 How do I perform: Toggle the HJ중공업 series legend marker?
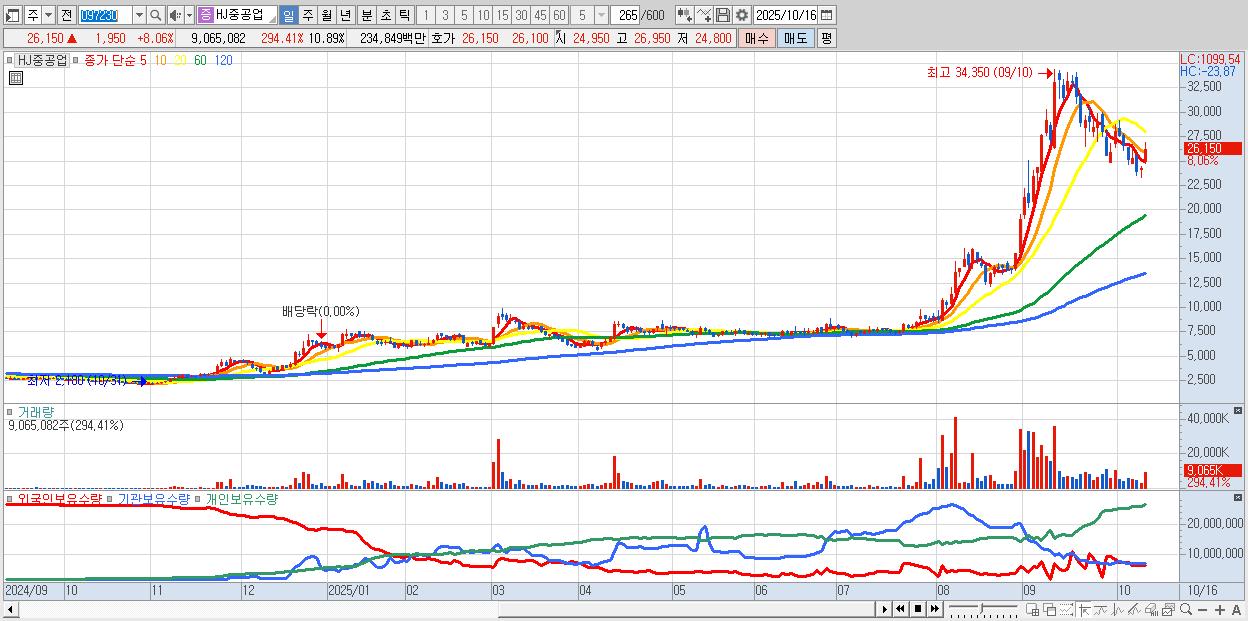pos(11,60)
